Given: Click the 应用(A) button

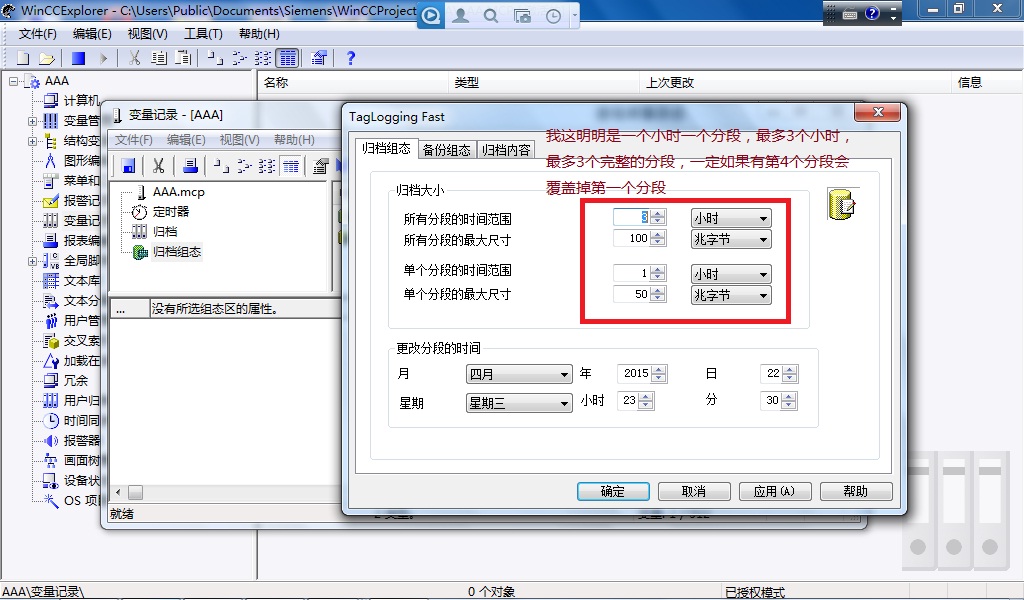Looking at the screenshot, I should click(775, 491).
